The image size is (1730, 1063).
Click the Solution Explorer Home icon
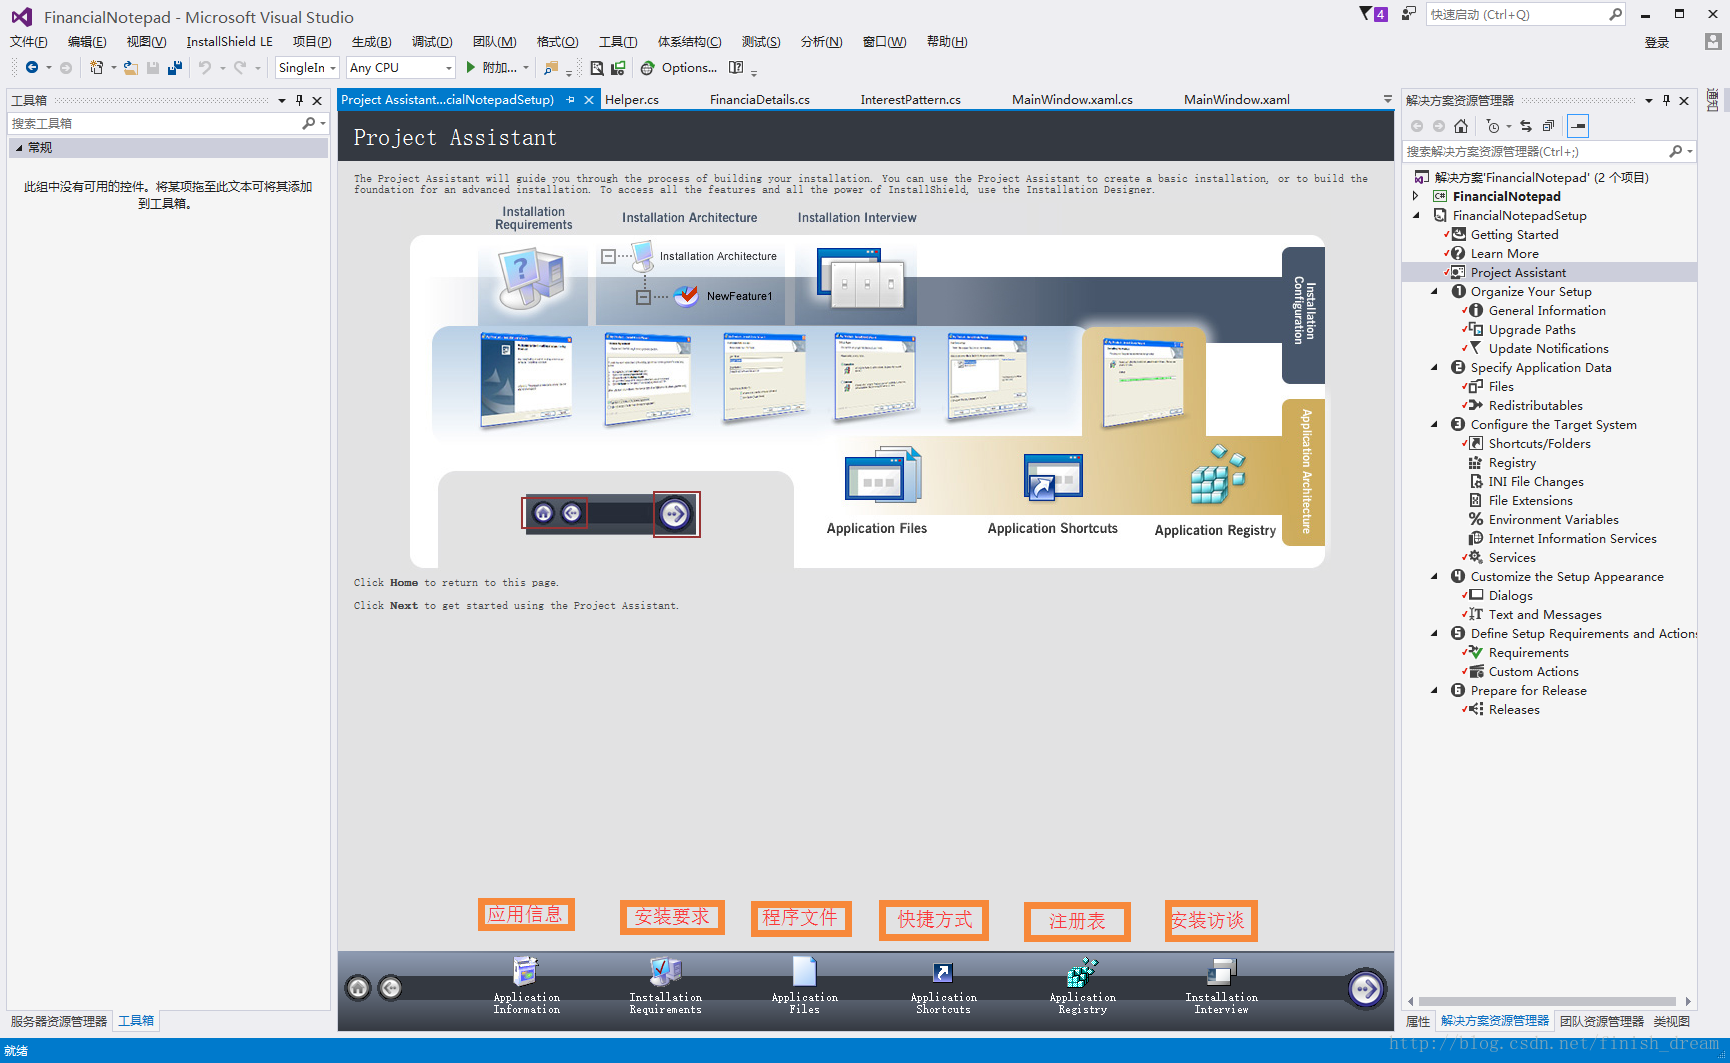[1461, 126]
